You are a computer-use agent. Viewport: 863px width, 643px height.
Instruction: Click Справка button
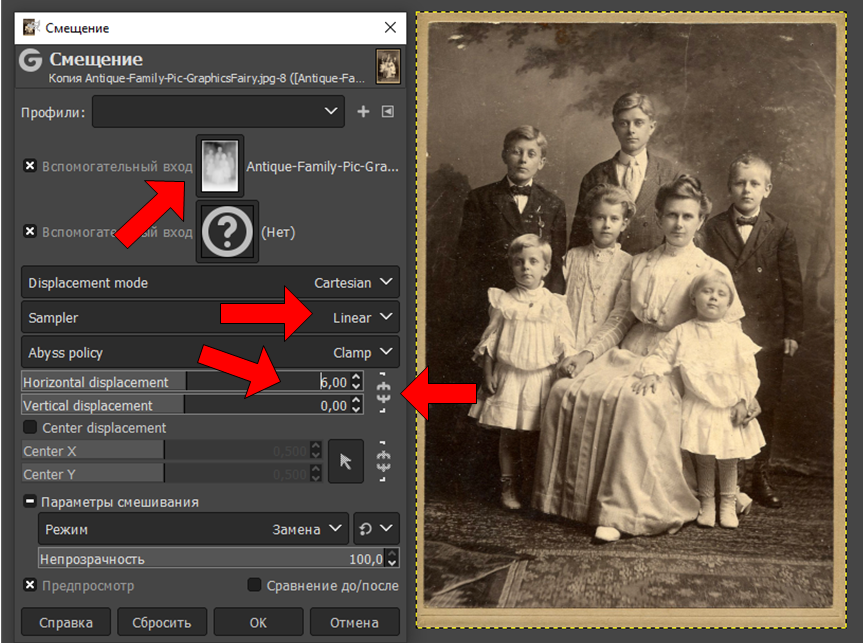[66, 622]
